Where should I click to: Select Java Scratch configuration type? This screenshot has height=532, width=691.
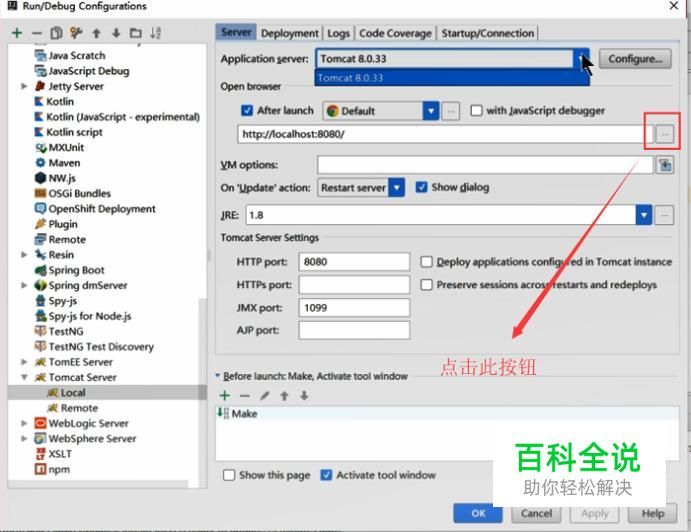click(x=71, y=56)
